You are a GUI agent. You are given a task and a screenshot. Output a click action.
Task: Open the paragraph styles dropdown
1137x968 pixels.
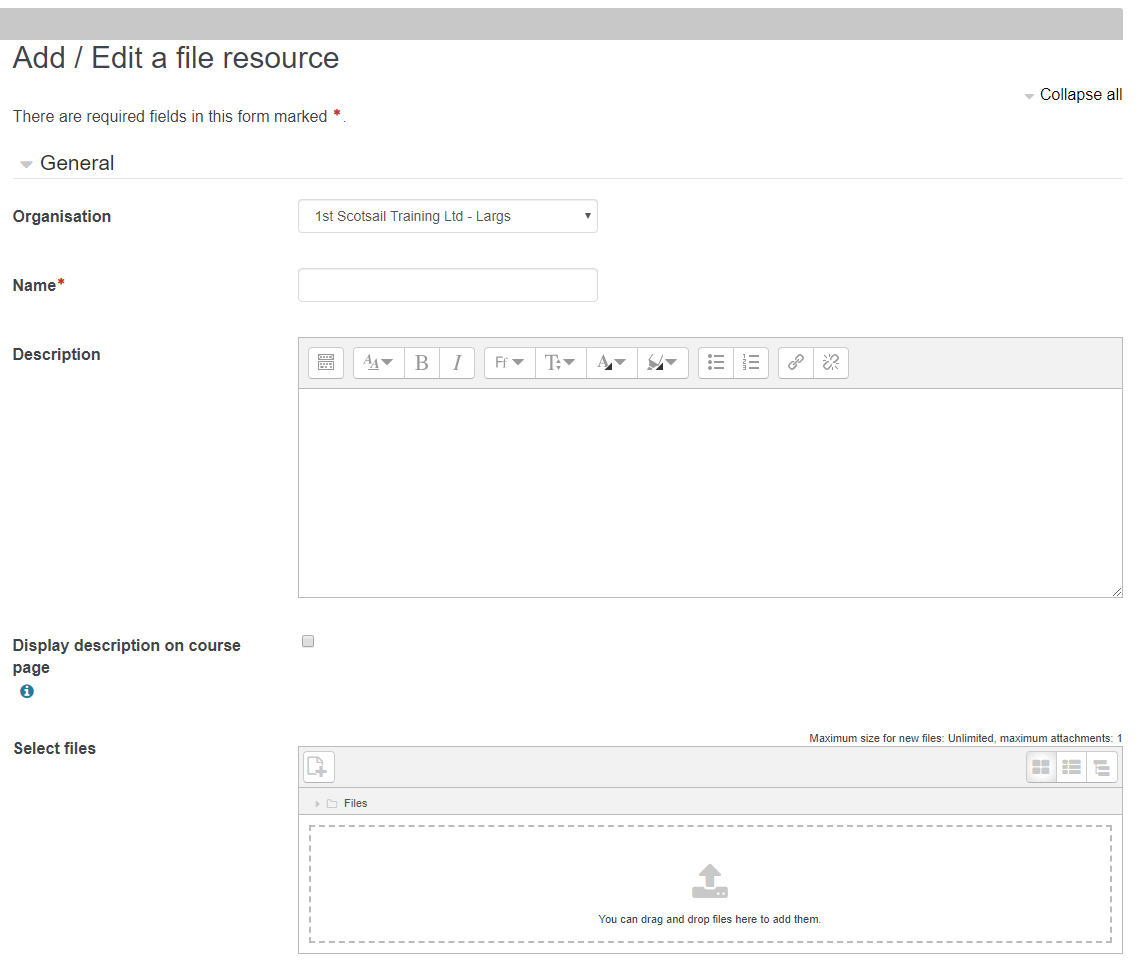(x=378, y=363)
